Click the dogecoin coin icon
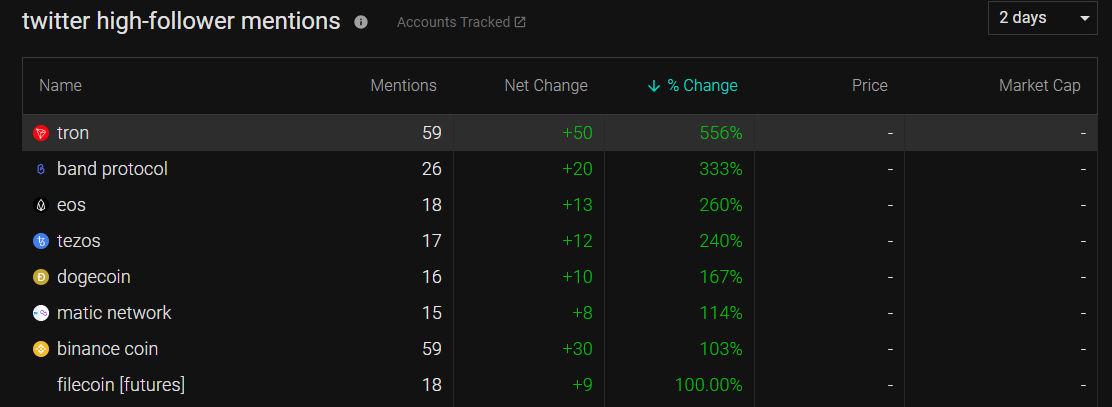1112x407 pixels. point(40,277)
